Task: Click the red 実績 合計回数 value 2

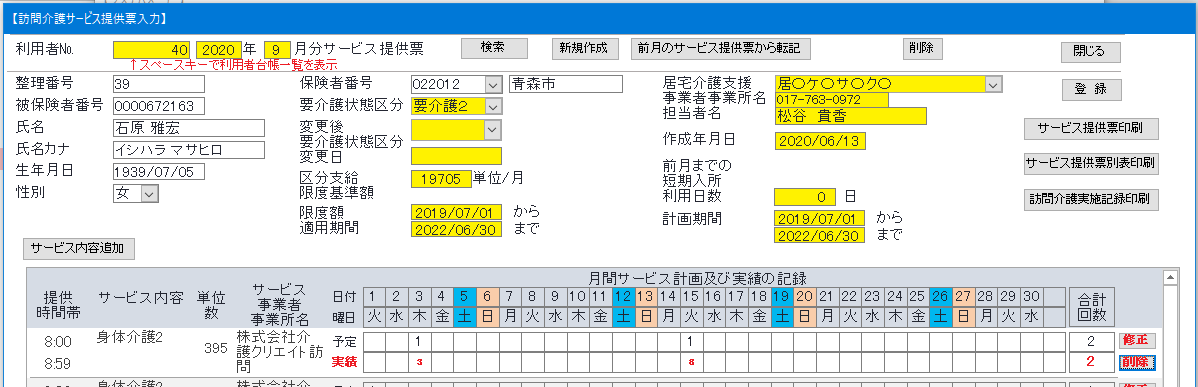Action: click(1090, 362)
